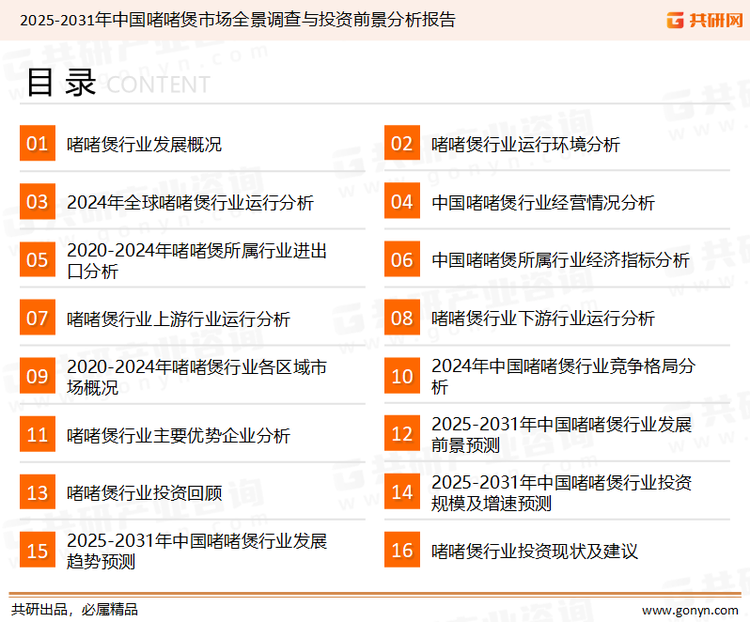Open chapter 啫啫煲行业运行环境分析

(x=525, y=144)
